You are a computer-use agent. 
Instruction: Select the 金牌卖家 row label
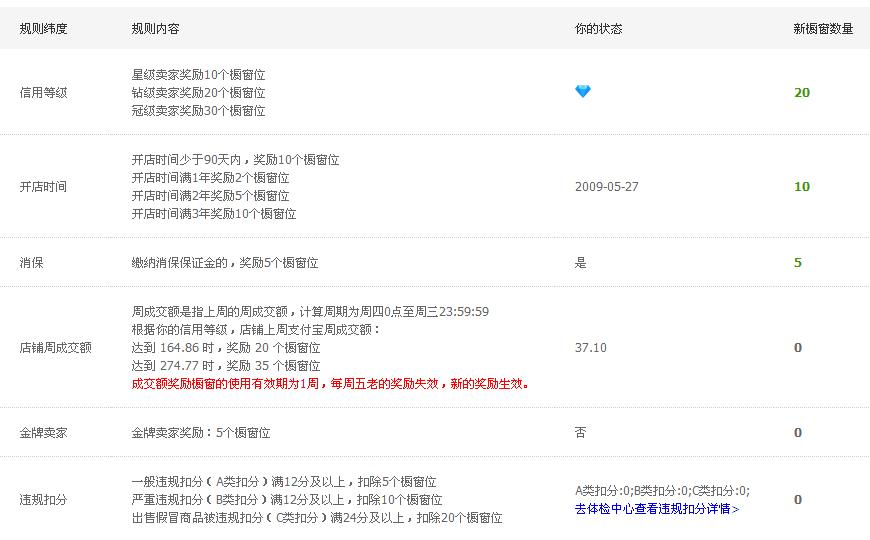43,432
